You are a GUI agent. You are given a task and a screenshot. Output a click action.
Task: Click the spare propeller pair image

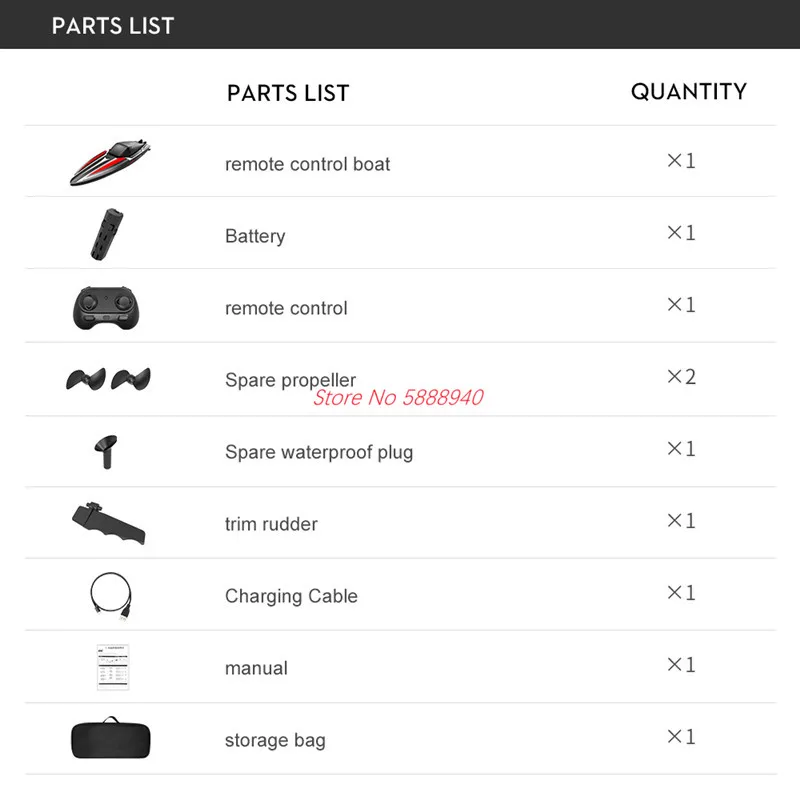point(108,379)
